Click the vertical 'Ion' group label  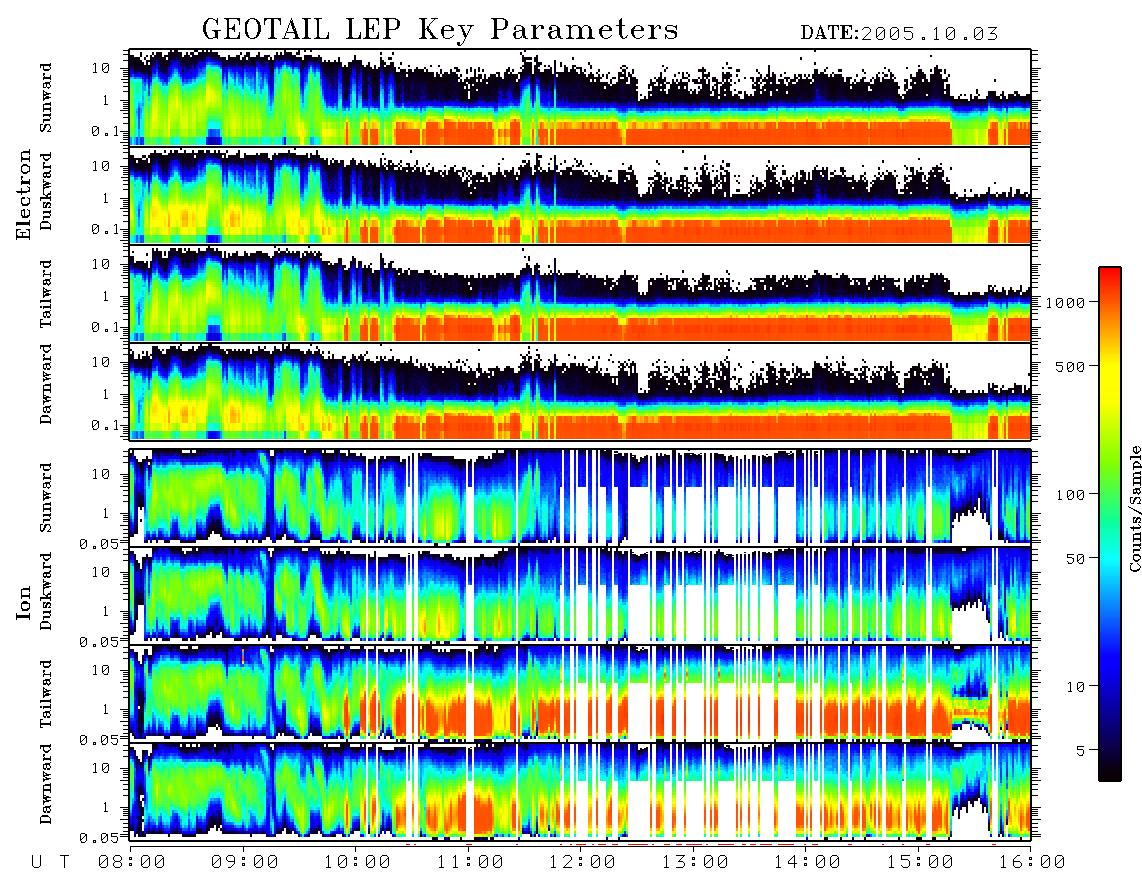[23, 602]
